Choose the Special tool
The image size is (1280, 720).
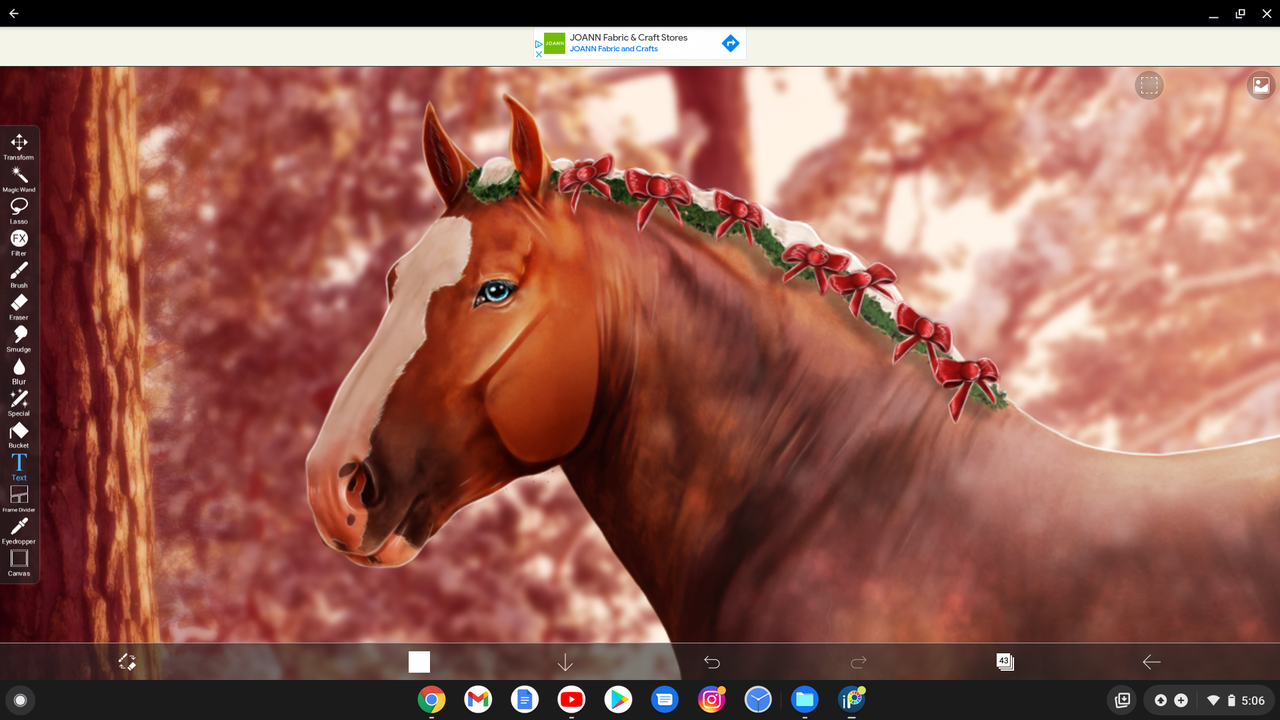(x=19, y=402)
